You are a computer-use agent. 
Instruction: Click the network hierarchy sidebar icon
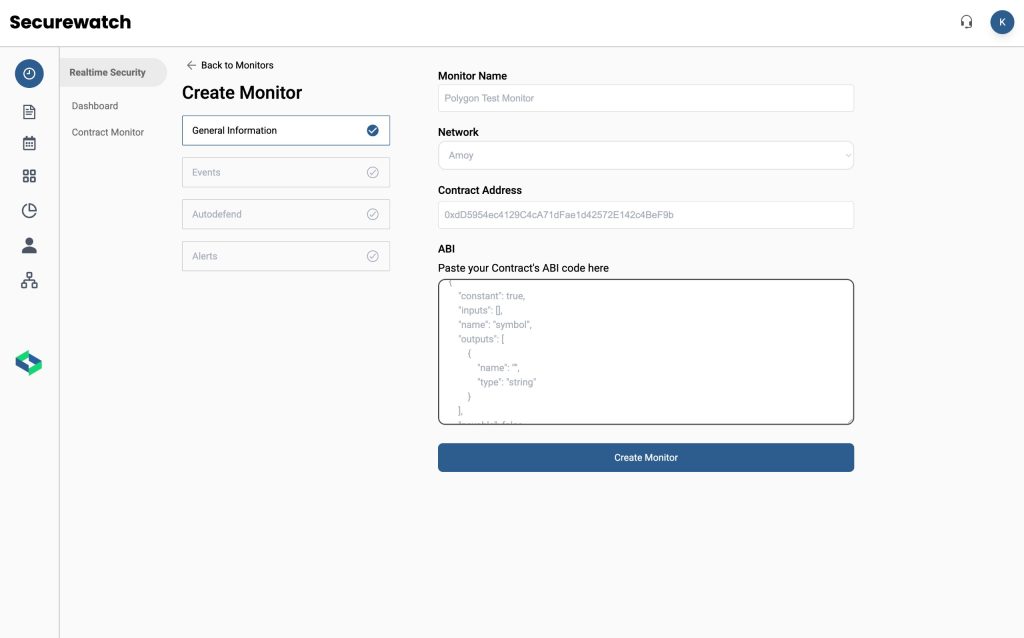[x=29, y=281]
